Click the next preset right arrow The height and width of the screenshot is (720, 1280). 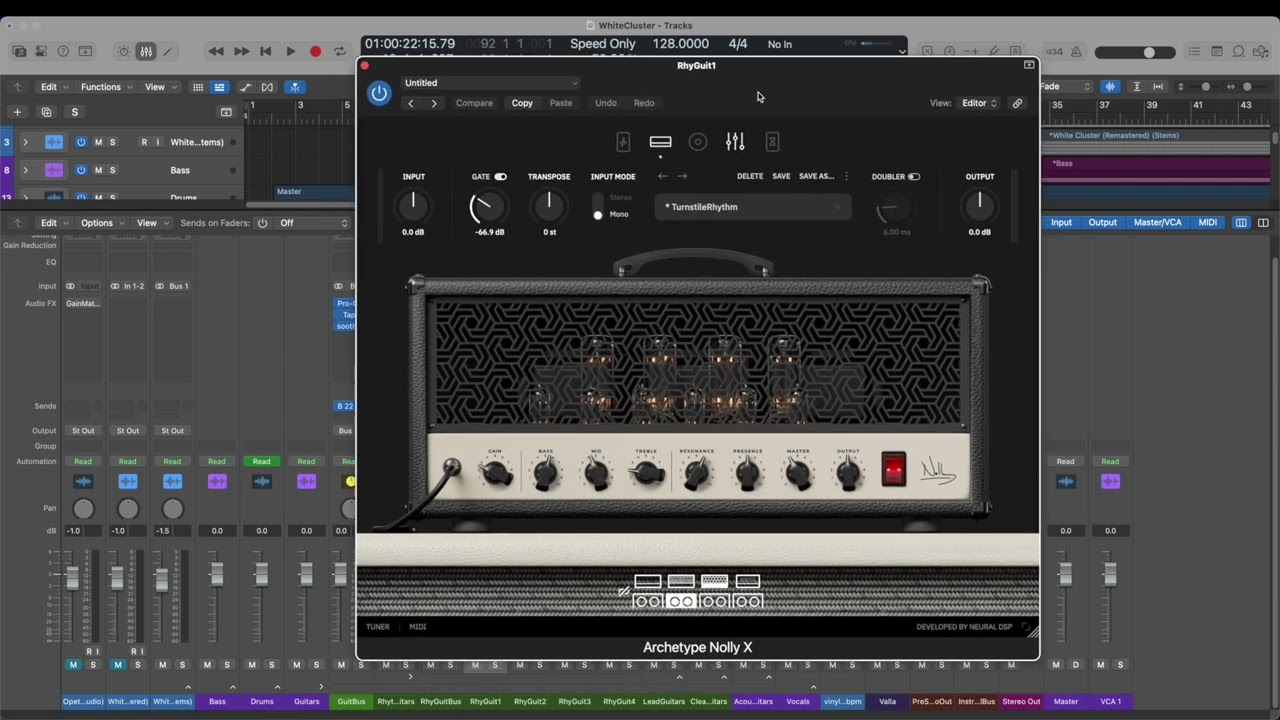tap(683, 176)
